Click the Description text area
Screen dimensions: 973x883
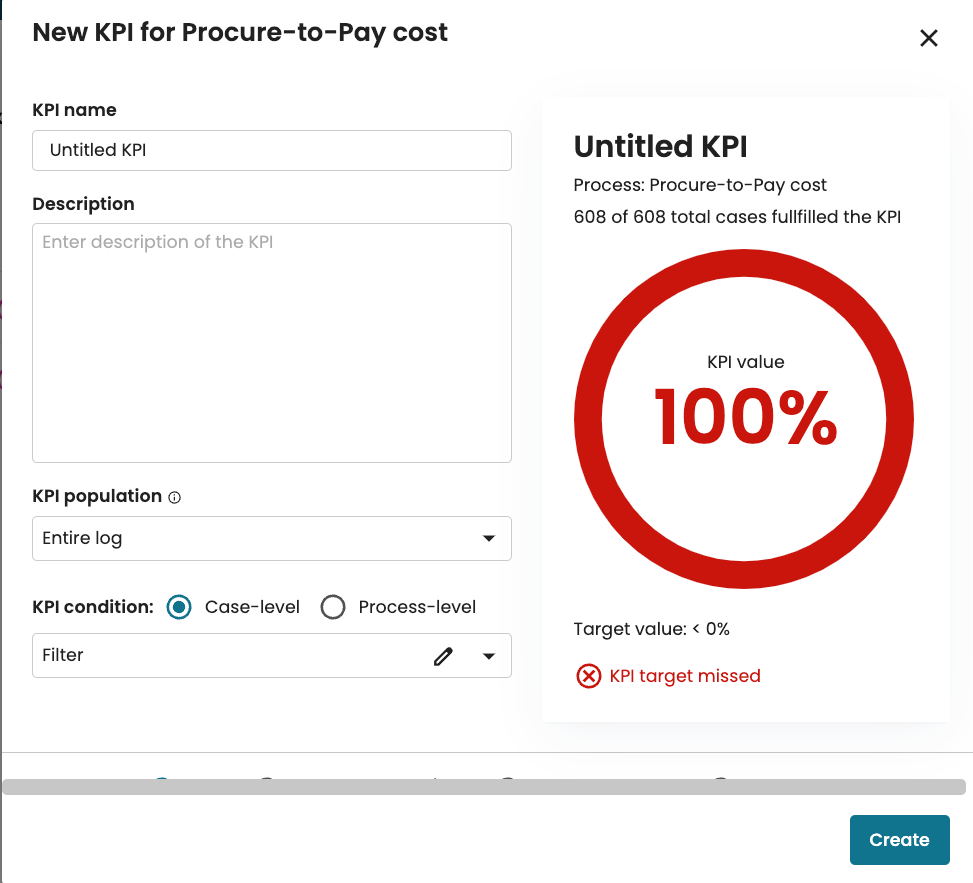pos(271,342)
